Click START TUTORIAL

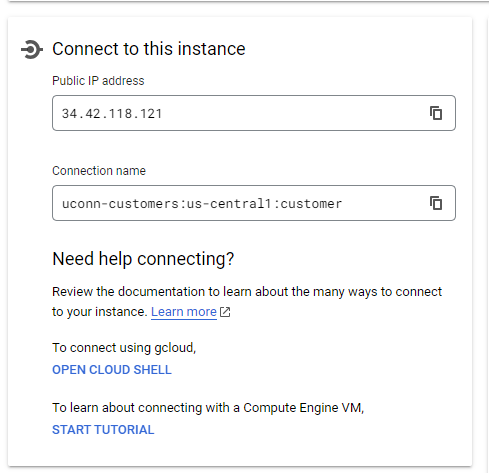point(103,430)
